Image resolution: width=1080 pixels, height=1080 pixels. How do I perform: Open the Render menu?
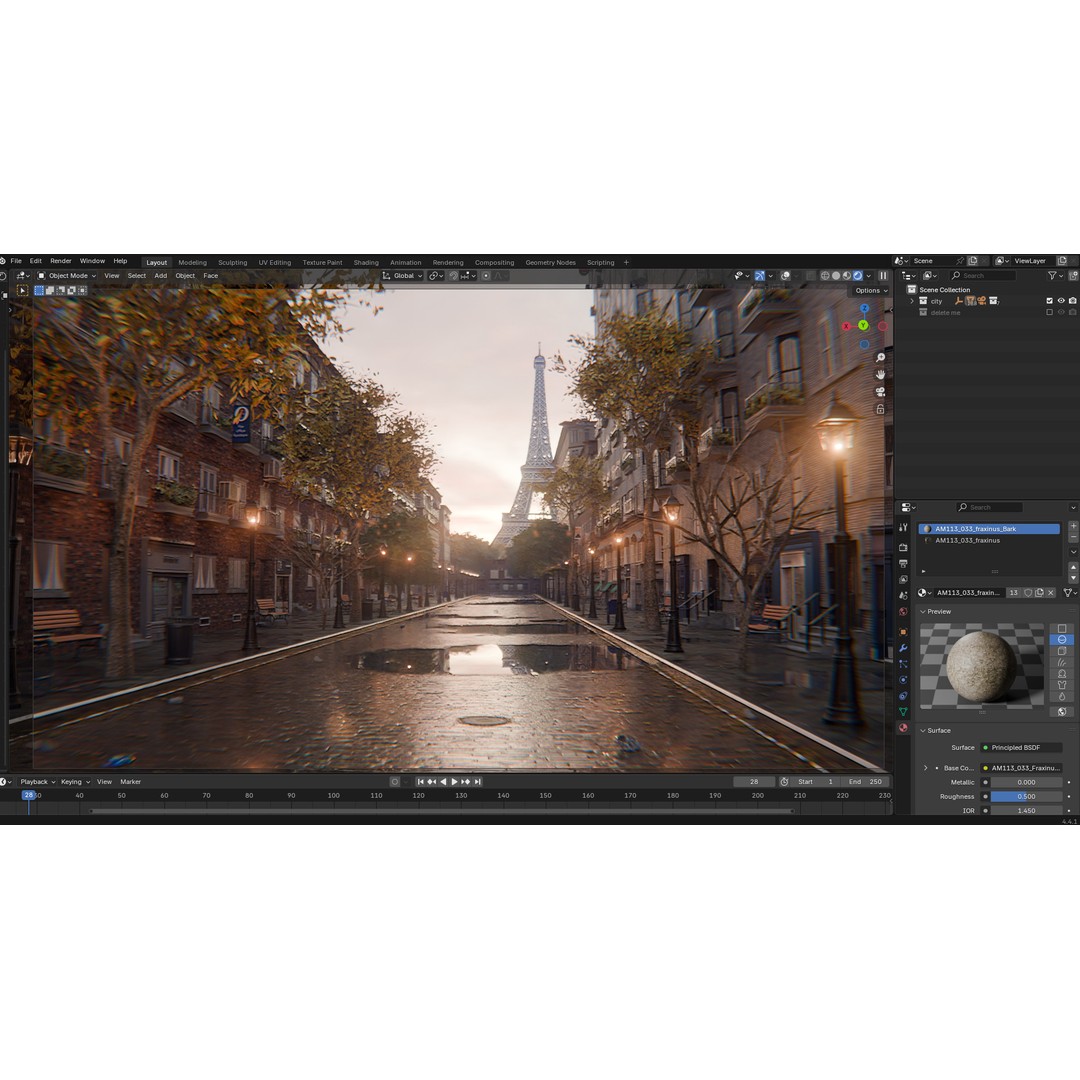pos(60,262)
